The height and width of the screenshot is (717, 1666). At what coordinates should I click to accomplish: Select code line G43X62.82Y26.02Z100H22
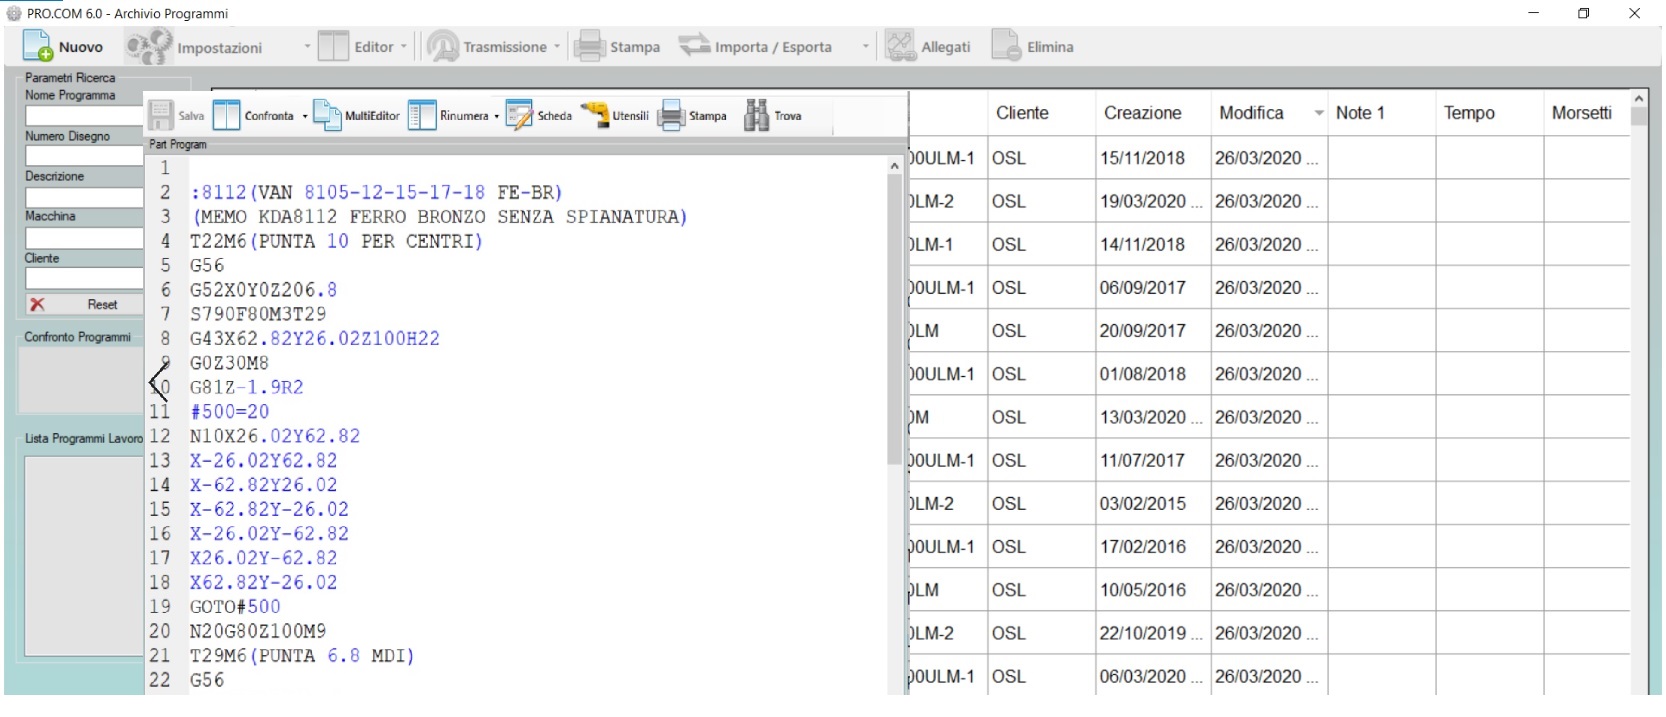(315, 339)
